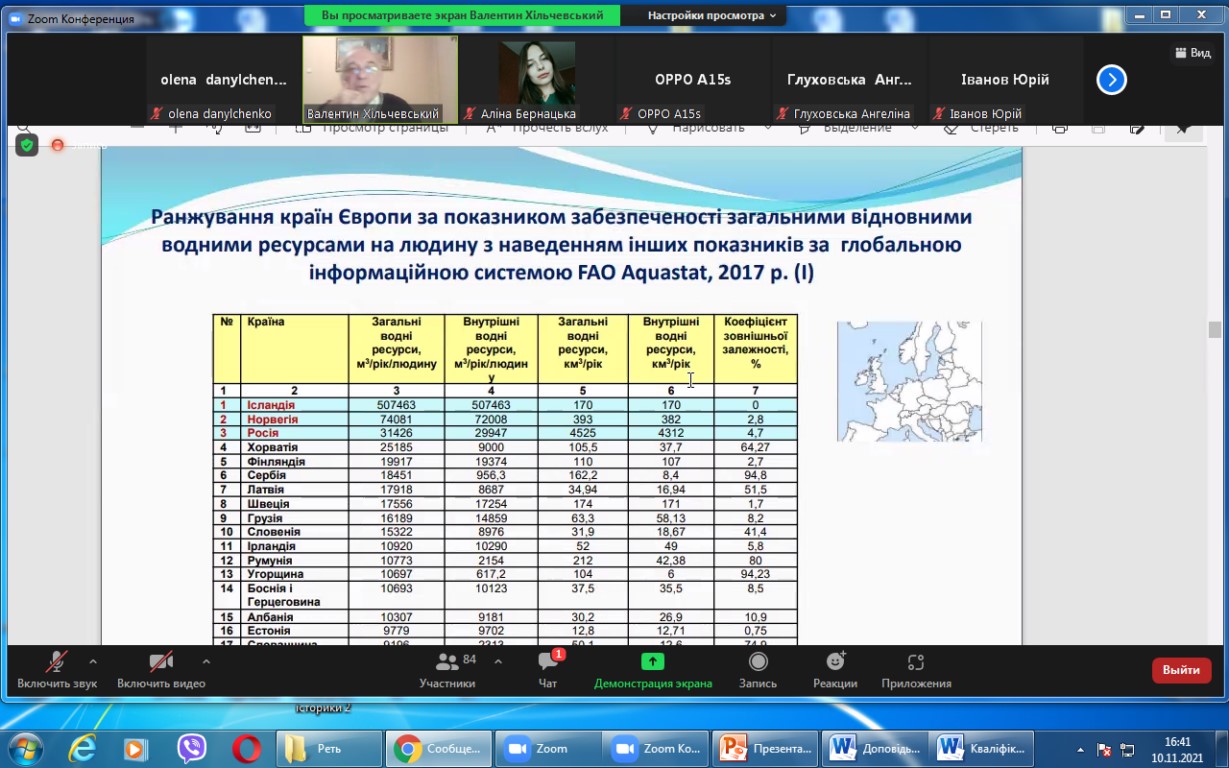Screen dimensions: 1229x768
Task: Click Словенія in the country column
Action: [273, 532]
